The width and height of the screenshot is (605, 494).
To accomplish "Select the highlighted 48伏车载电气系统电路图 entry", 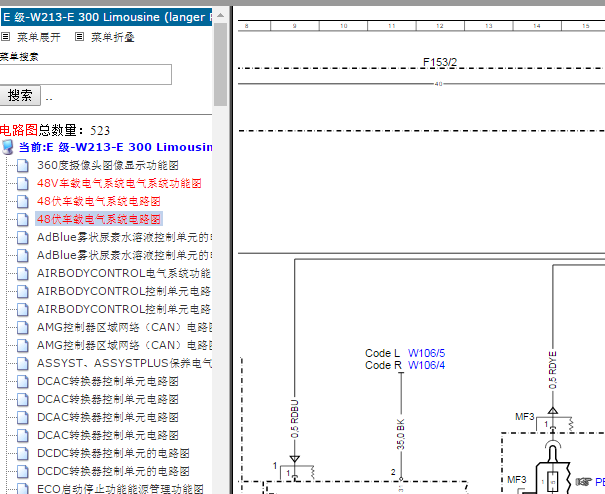I will pyautogui.click(x=99, y=219).
